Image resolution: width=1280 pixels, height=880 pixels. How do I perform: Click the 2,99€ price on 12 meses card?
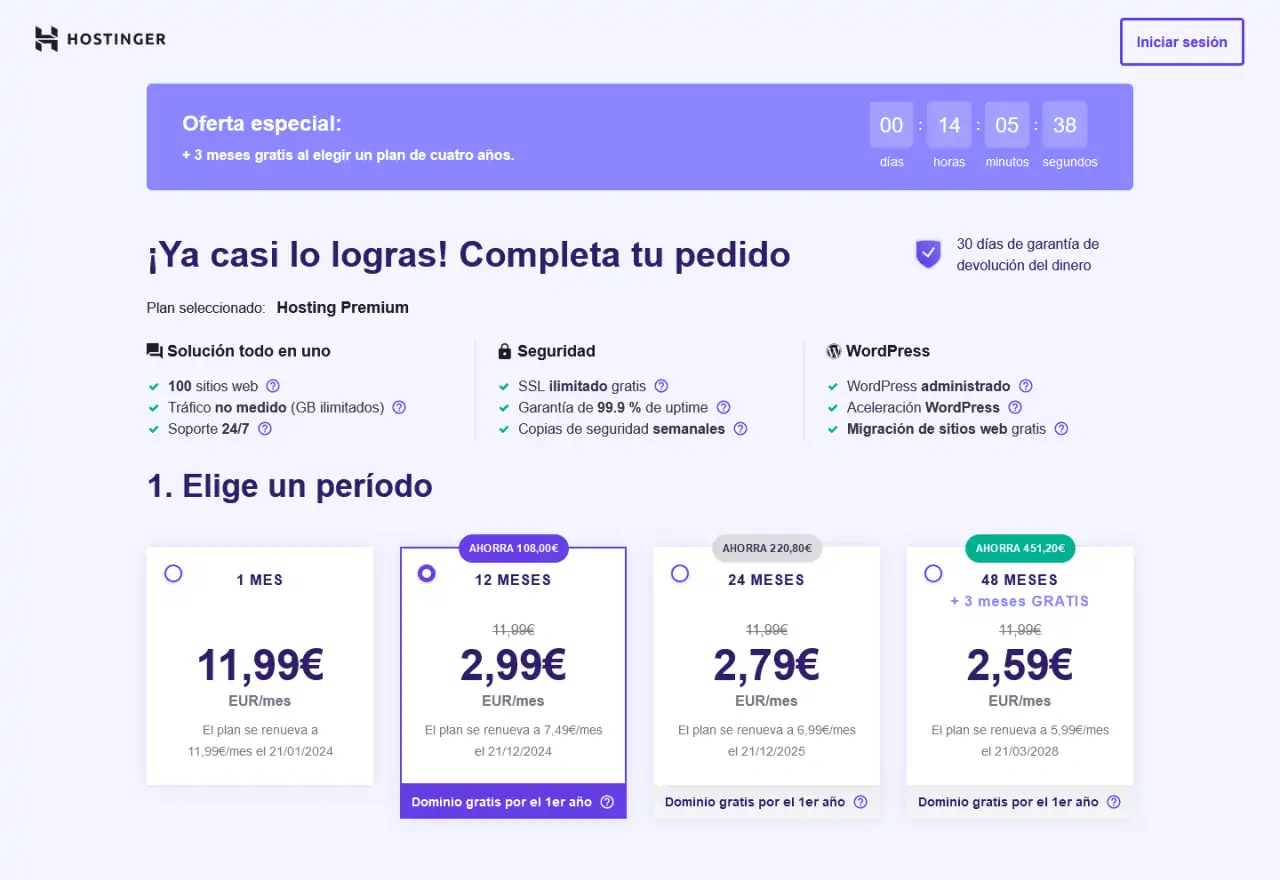[513, 665]
